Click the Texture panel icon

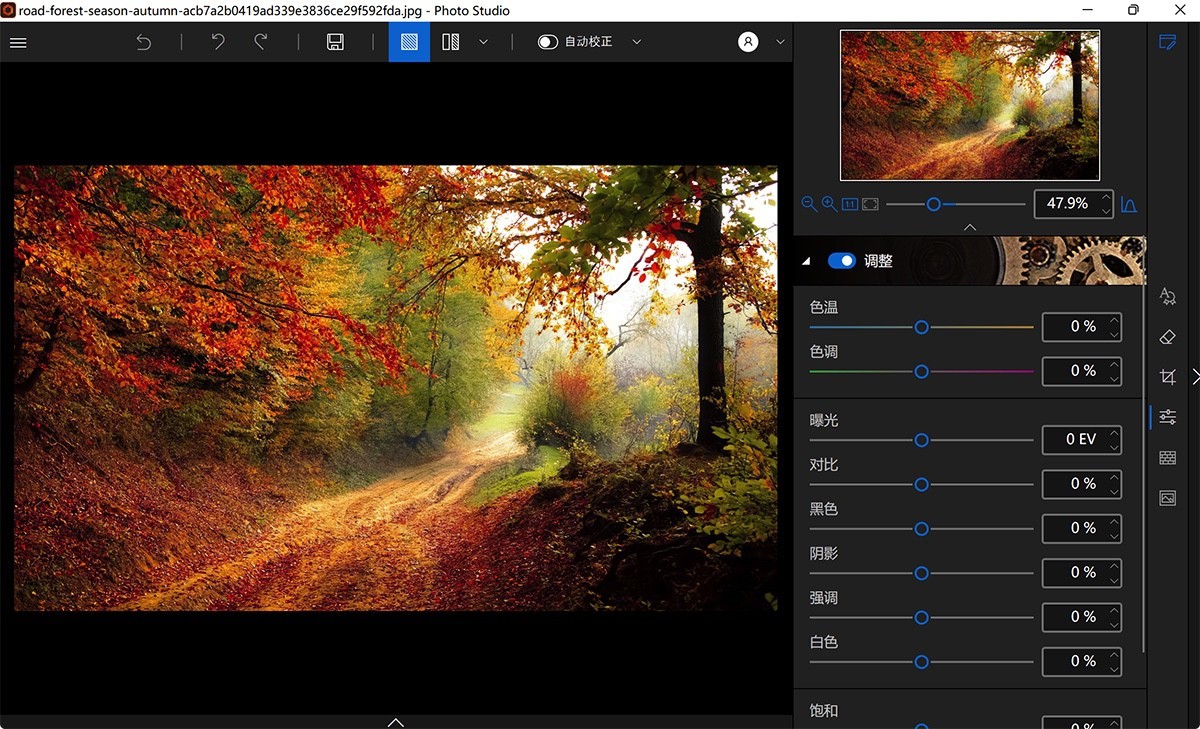click(x=1167, y=457)
